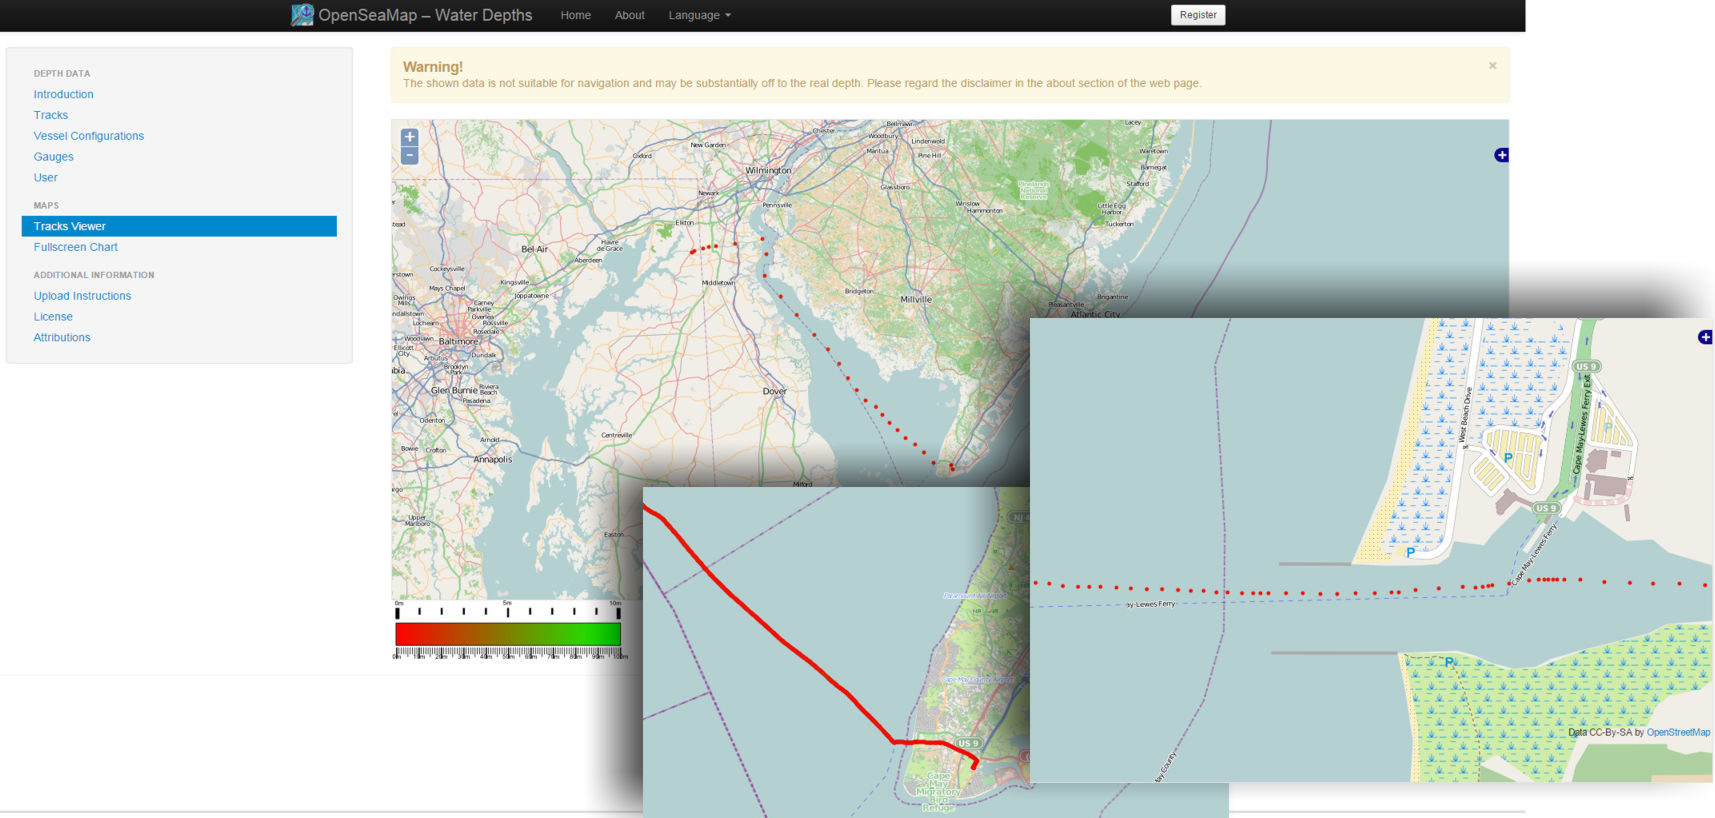
Task: Click the Register button
Action: [1197, 15]
